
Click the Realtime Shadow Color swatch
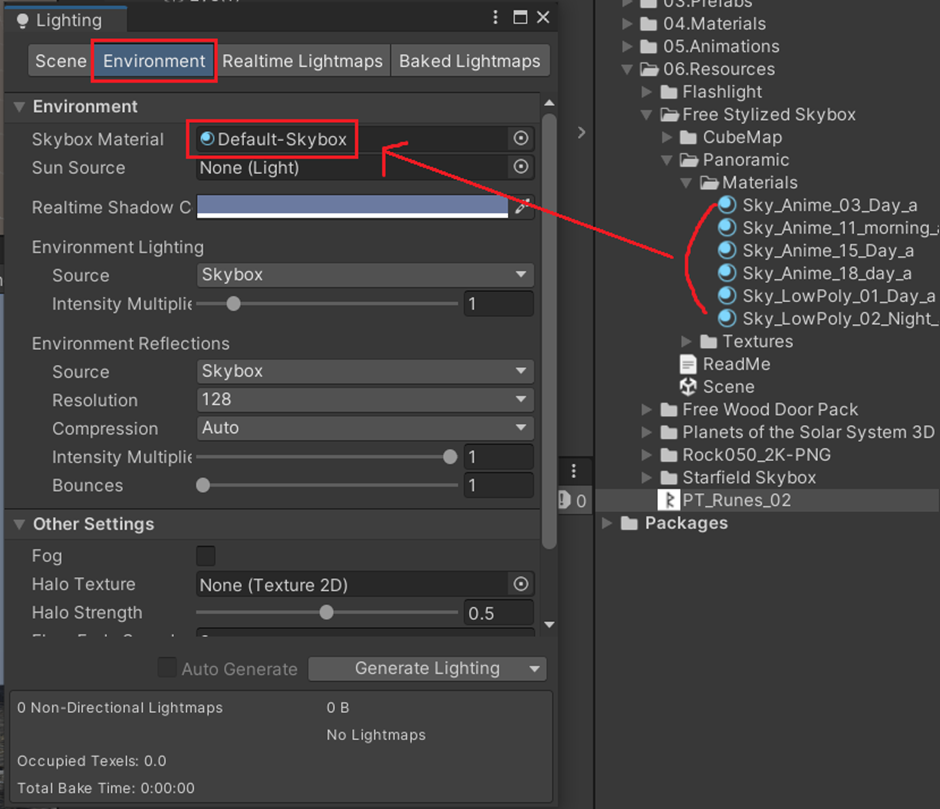click(x=352, y=206)
